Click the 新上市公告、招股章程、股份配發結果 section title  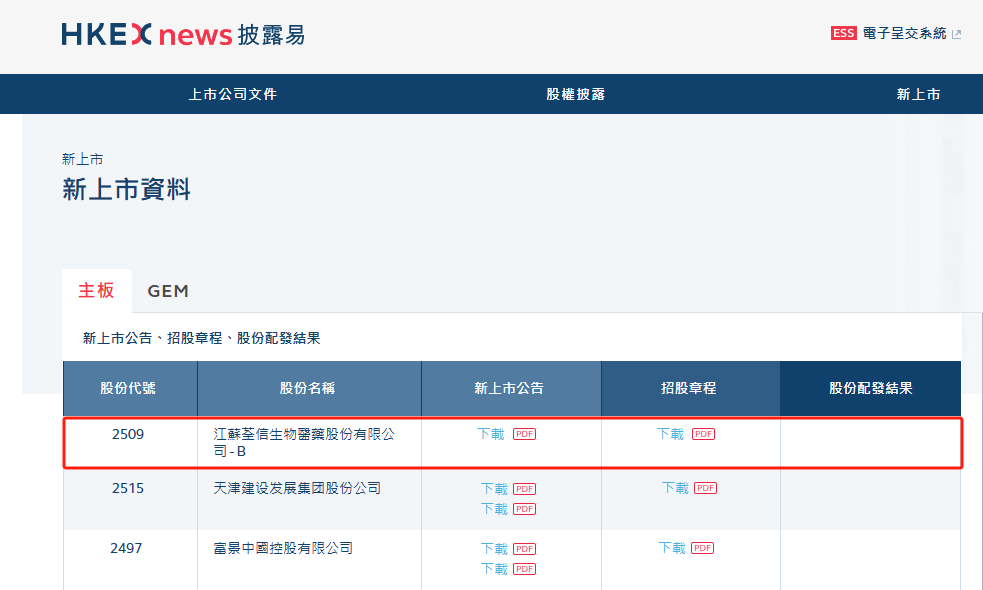tap(201, 338)
